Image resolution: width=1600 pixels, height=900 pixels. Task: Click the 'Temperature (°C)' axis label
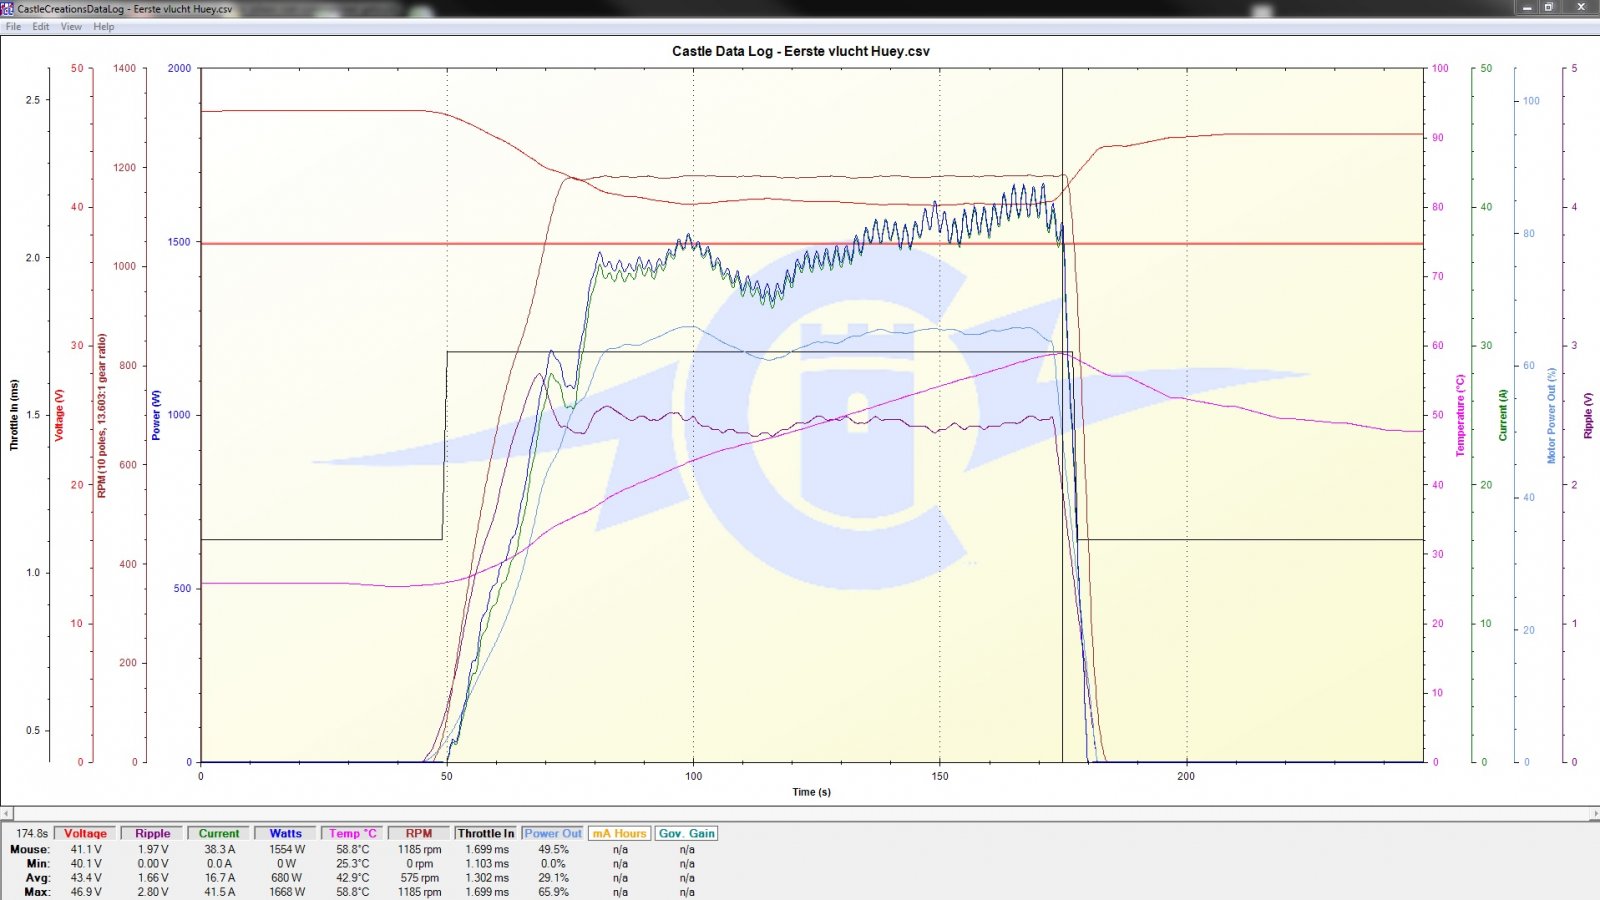click(x=1460, y=415)
